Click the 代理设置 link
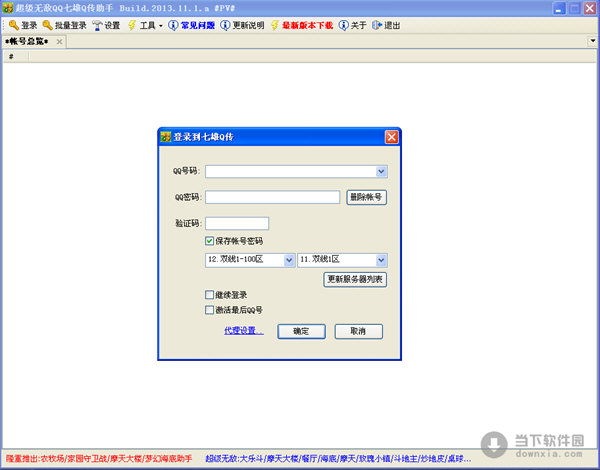600x470 pixels. pos(244,331)
